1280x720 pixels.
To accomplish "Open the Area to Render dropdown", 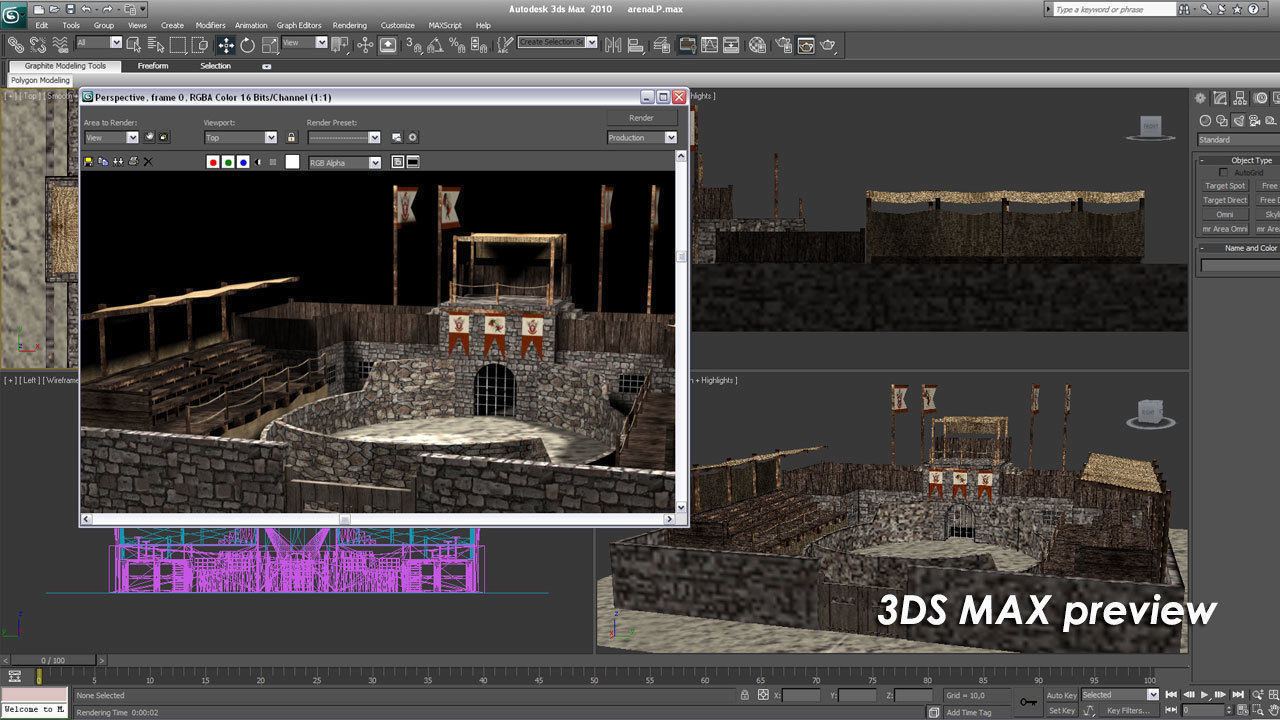I will [x=111, y=137].
